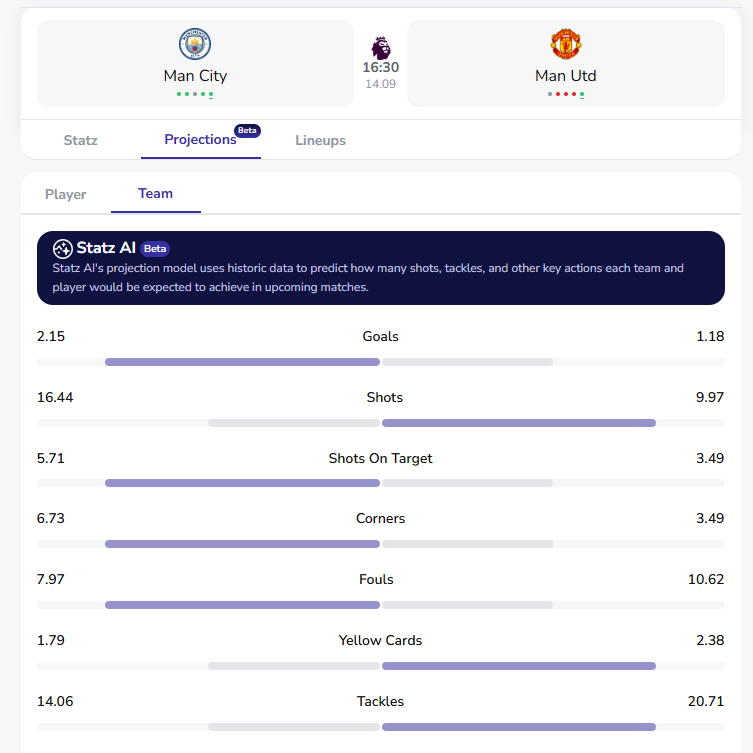Open the Man Utd team name
Image resolution: width=753 pixels, height=753 pixels.
[x=566, y=76]
